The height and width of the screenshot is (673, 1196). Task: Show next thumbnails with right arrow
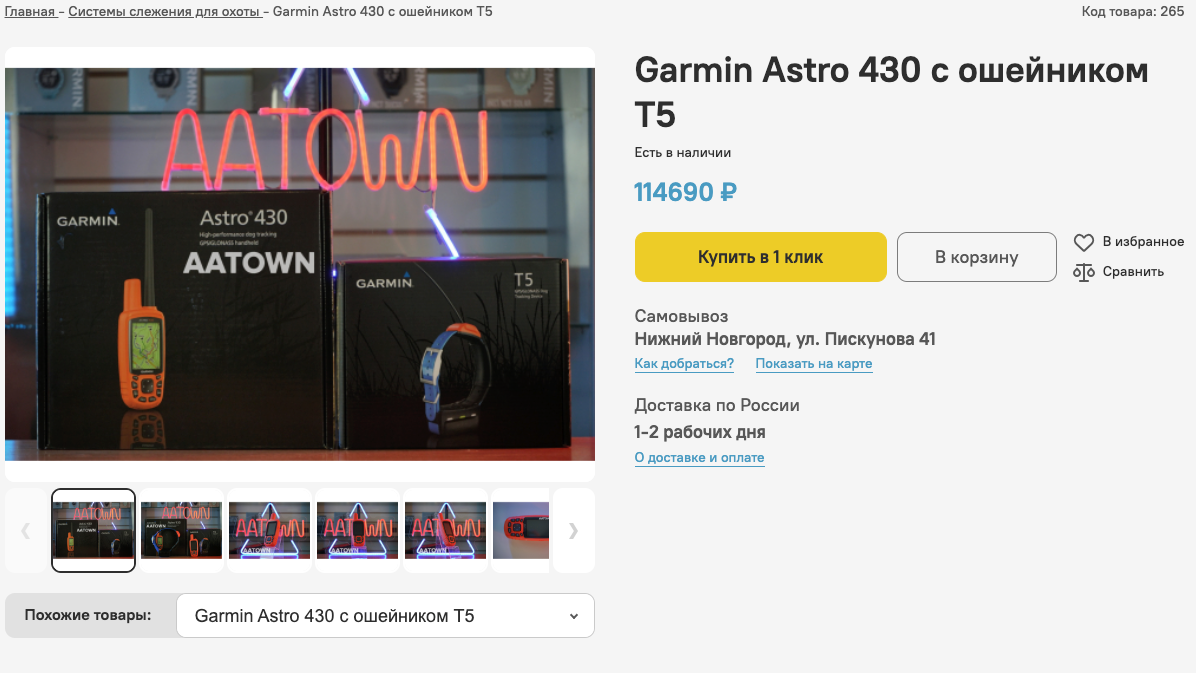[574, 530]
